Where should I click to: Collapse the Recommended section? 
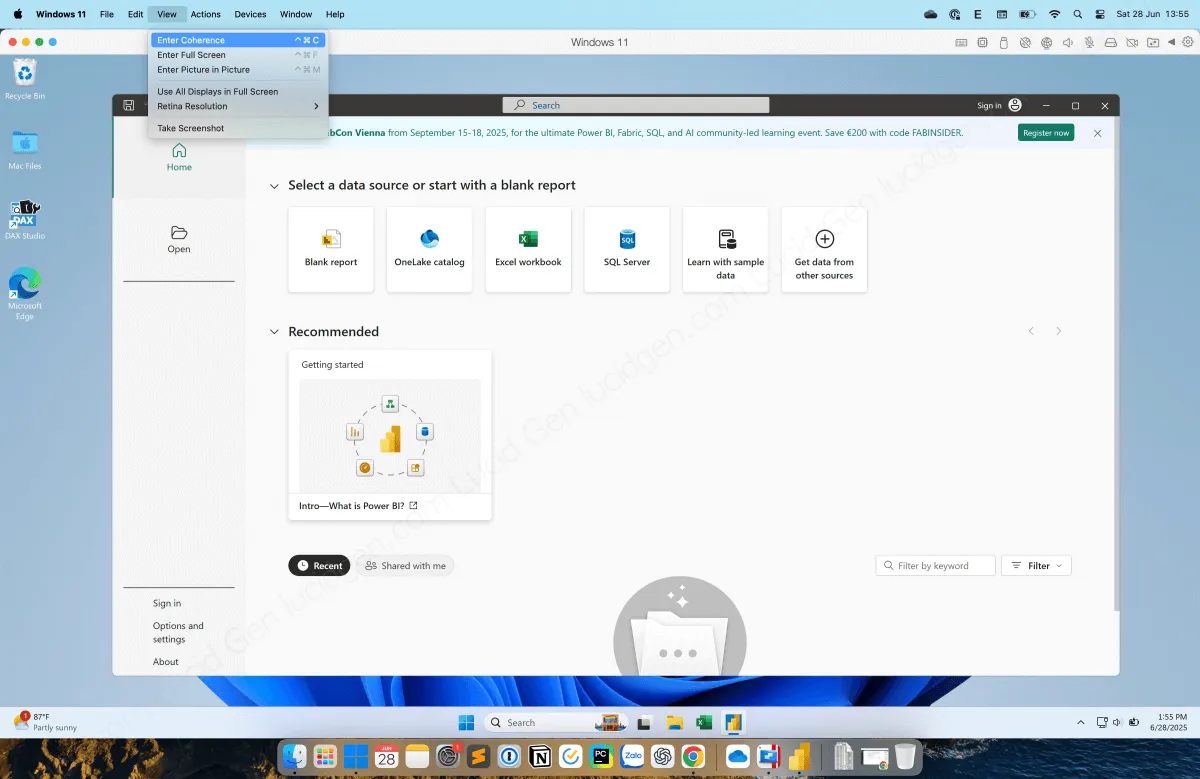click(x=274, y=332)
